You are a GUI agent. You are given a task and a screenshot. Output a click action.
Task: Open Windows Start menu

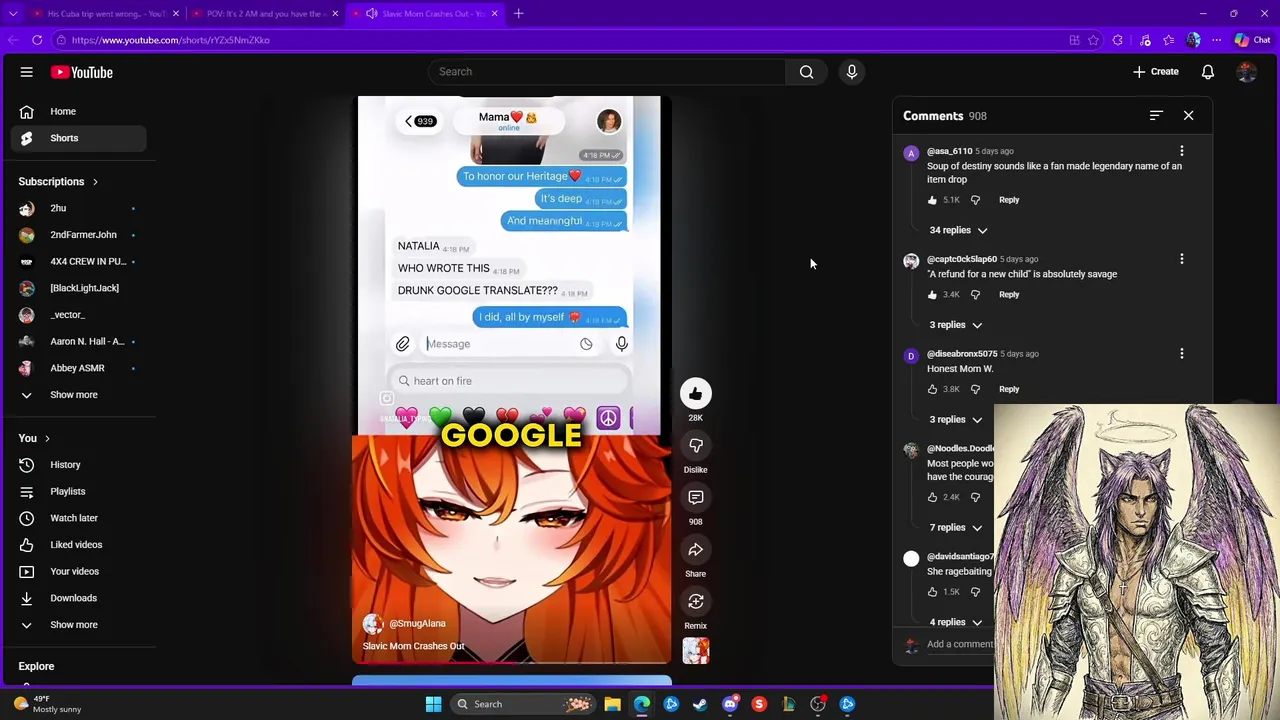[x=433, y=704]
